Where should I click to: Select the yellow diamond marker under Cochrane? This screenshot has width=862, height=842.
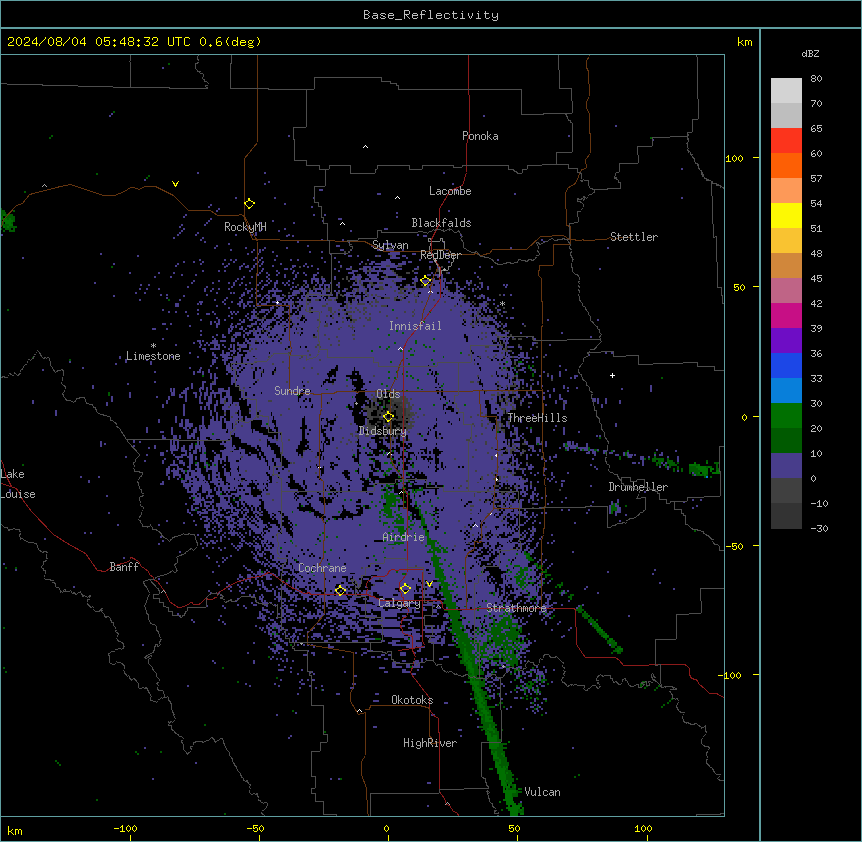point(340,590)
